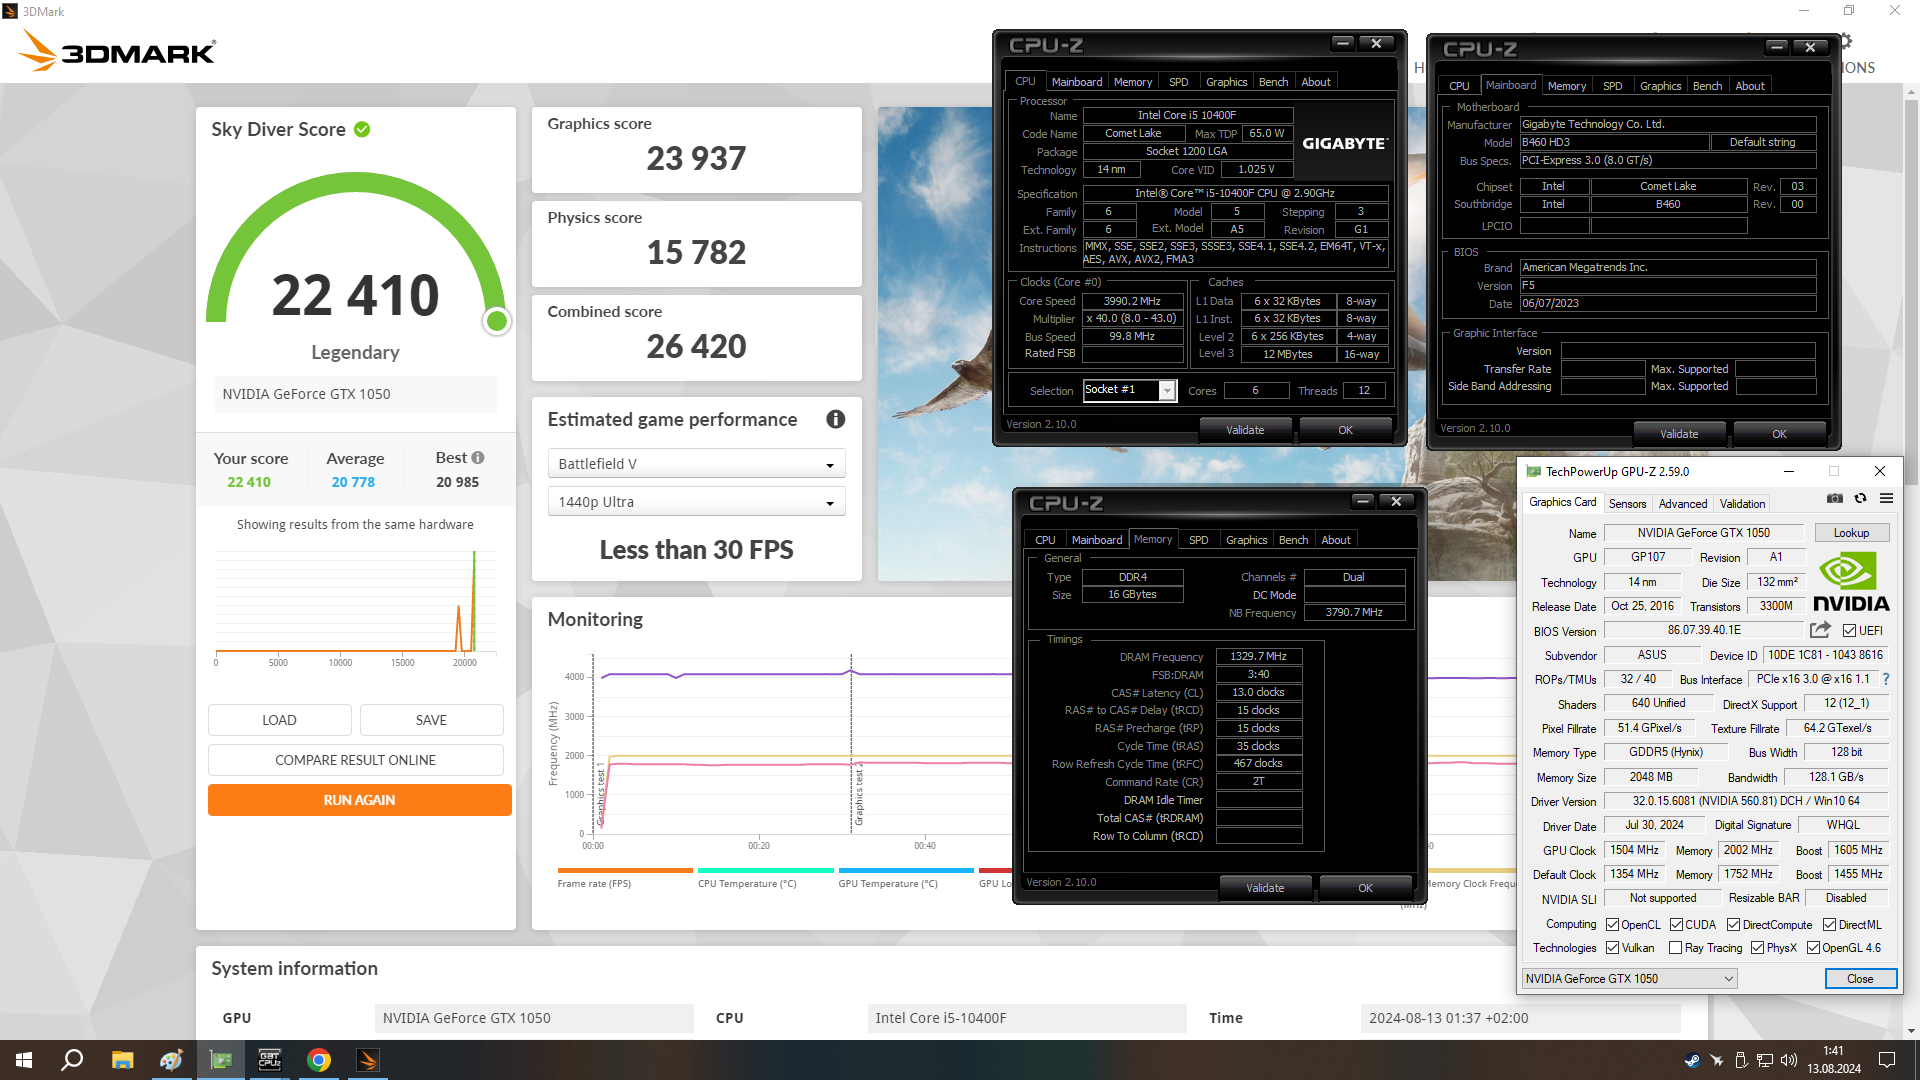Open the GPU-Z hamburger menu

(x=1886, y=498)
